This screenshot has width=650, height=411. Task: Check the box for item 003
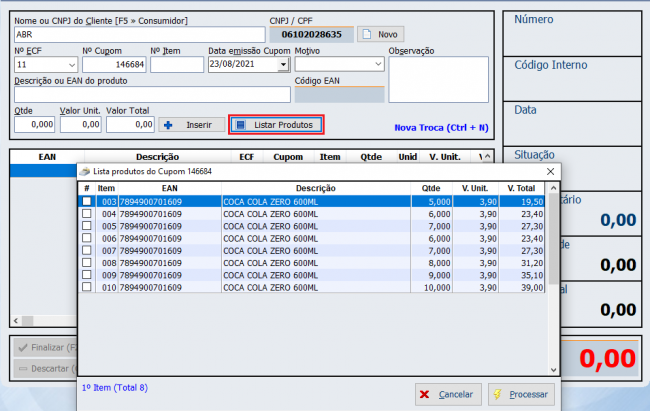tap(87, 202)
